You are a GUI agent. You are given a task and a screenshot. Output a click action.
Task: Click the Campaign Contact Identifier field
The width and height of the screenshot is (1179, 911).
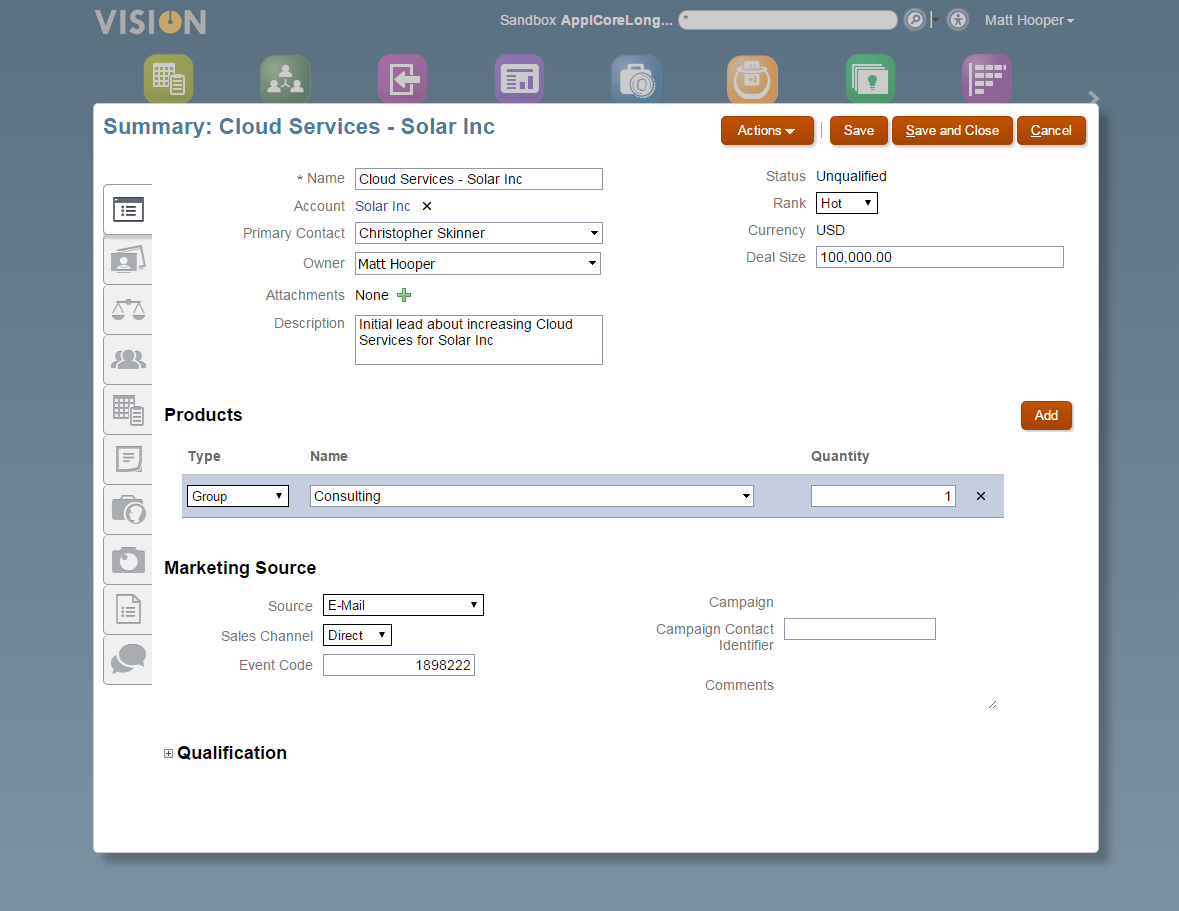click(859, 629)
